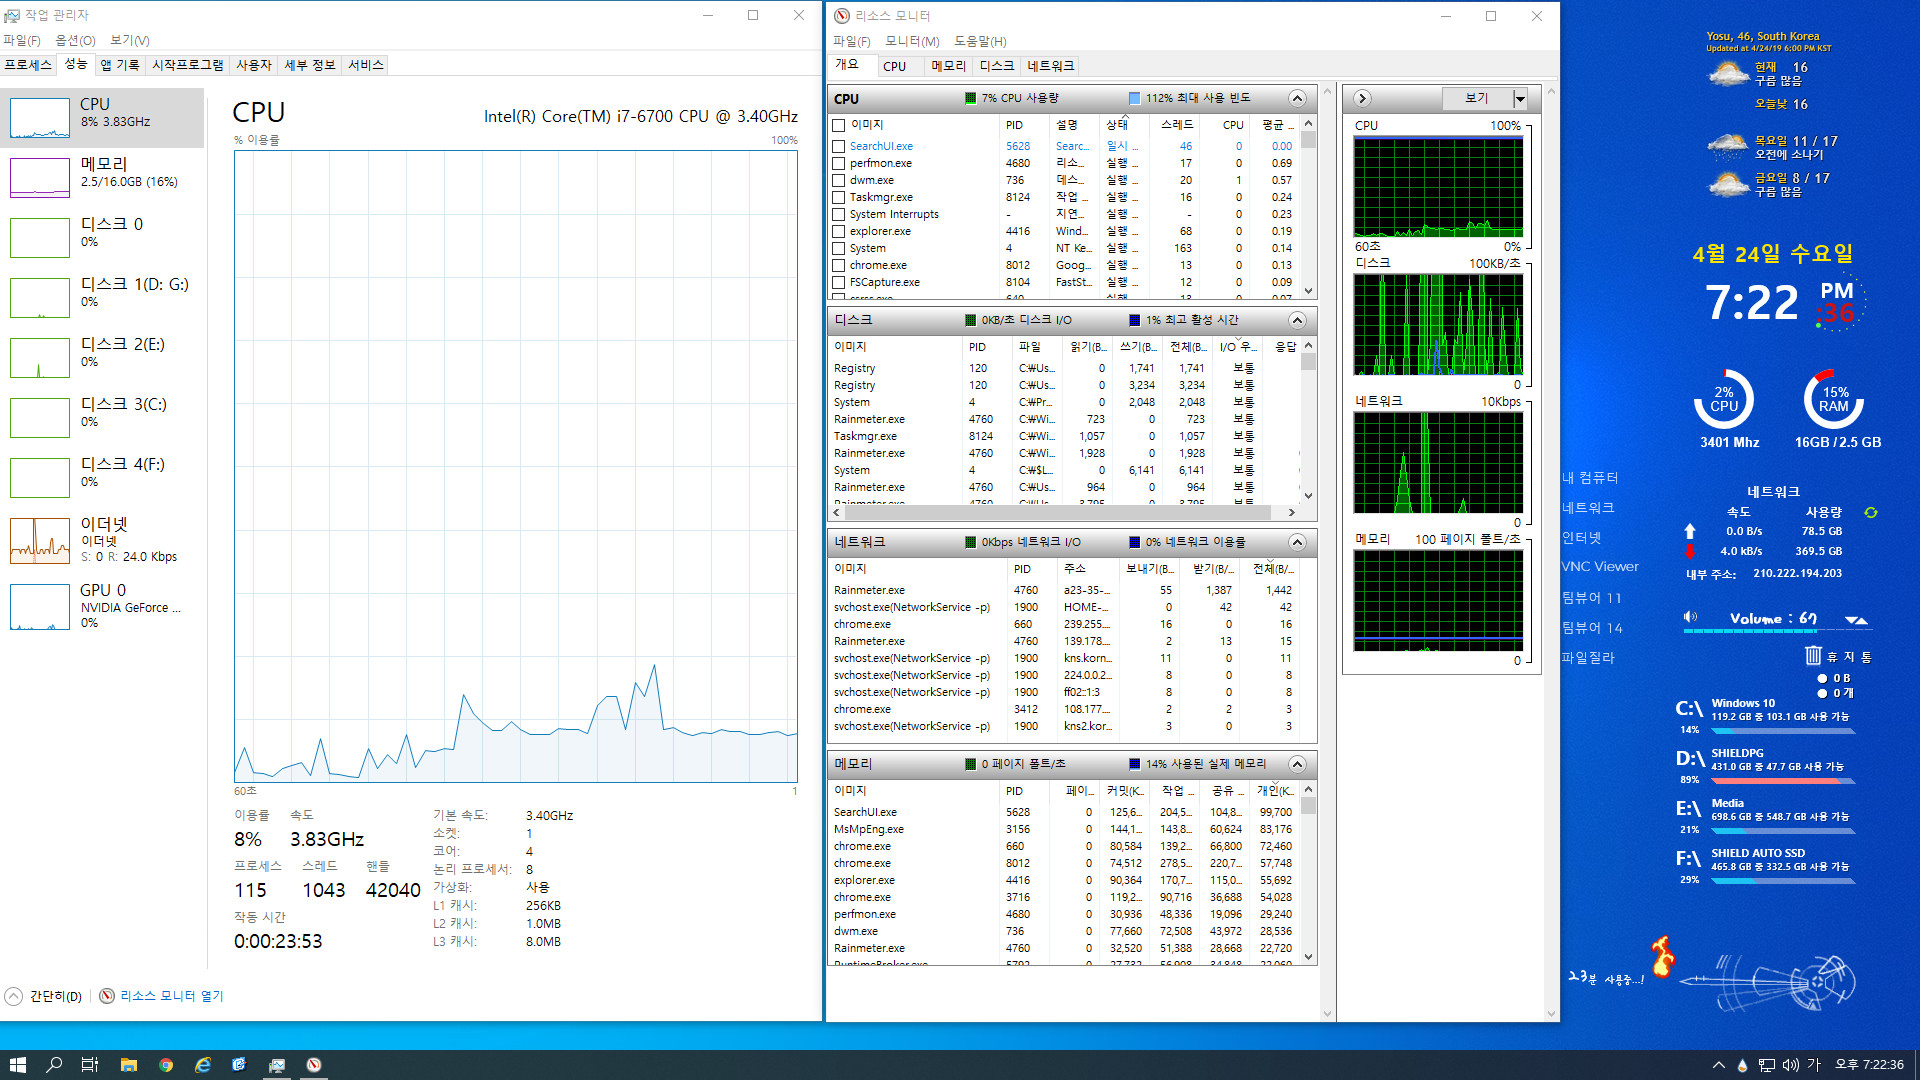The image size is (1920, 1080).
Task: Check the SearchUI.exe process checkbox
Action: [x=839, y=147]
